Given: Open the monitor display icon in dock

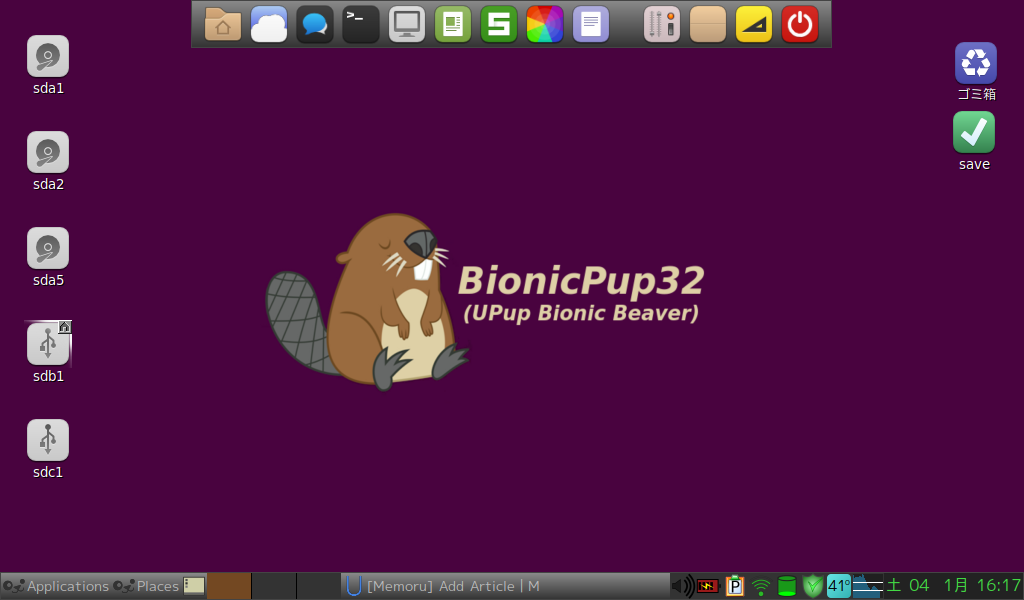Looking at the screenshot, I should tap(407, 25).
